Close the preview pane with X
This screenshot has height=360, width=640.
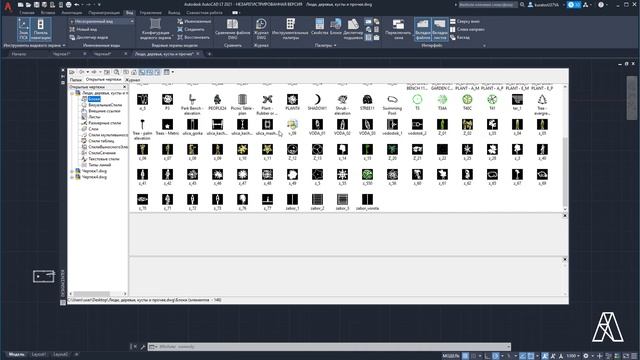[x=565, y=216]
